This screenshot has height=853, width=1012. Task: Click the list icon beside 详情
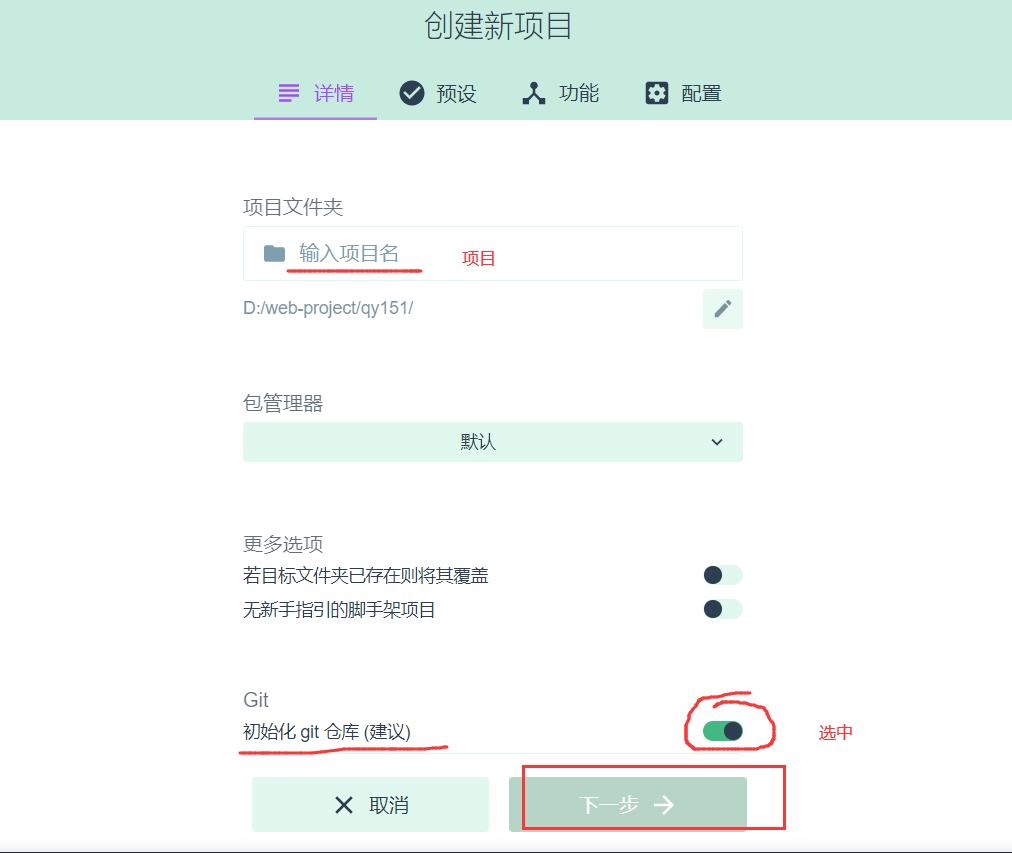click(288, 93)
